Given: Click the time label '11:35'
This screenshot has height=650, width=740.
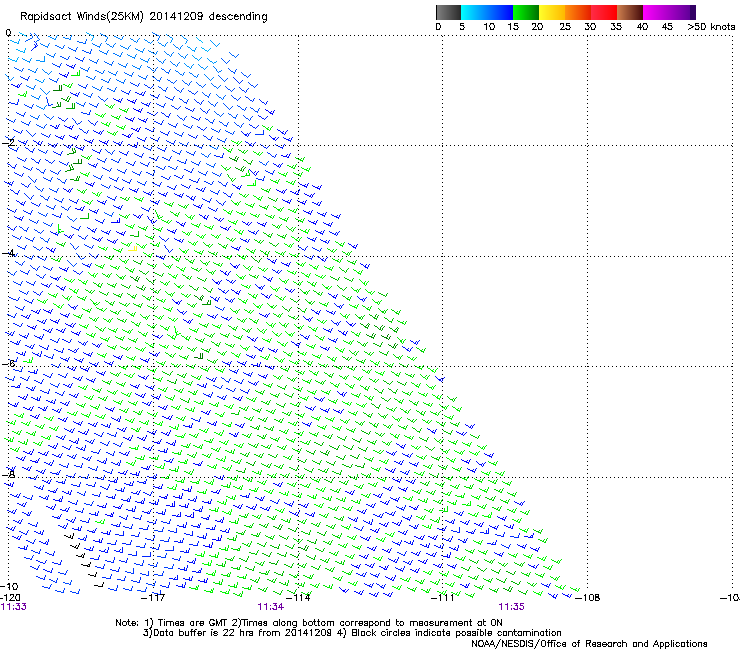Looking at the screenshot, I should click(512, 607).
